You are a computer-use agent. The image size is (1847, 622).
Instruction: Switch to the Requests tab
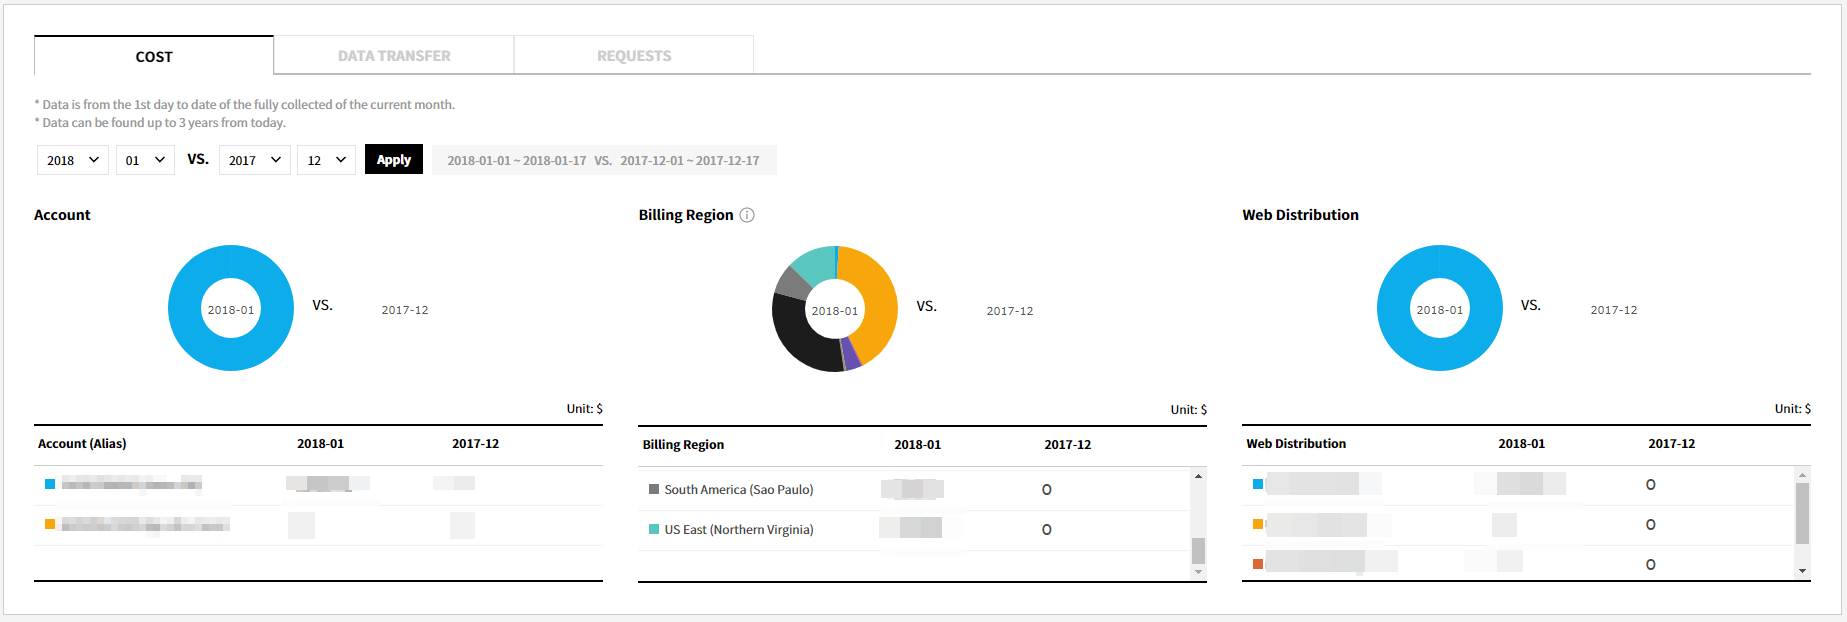[x=634, y=56]
